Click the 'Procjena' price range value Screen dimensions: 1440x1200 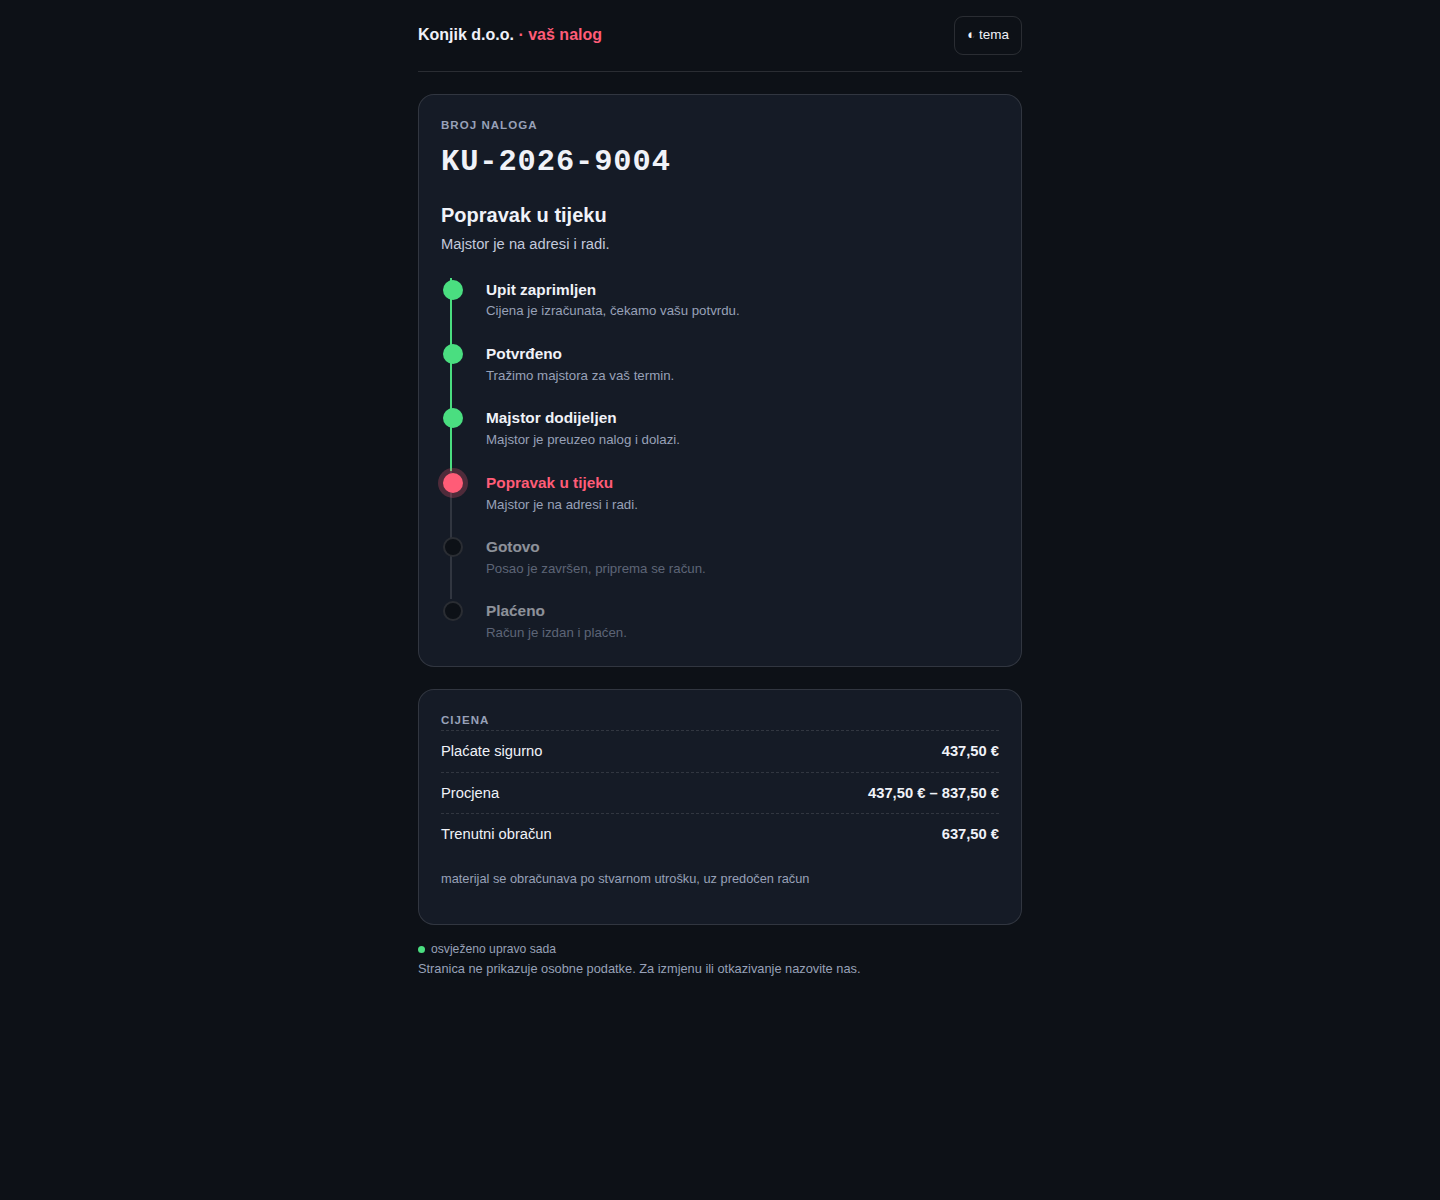933,793
